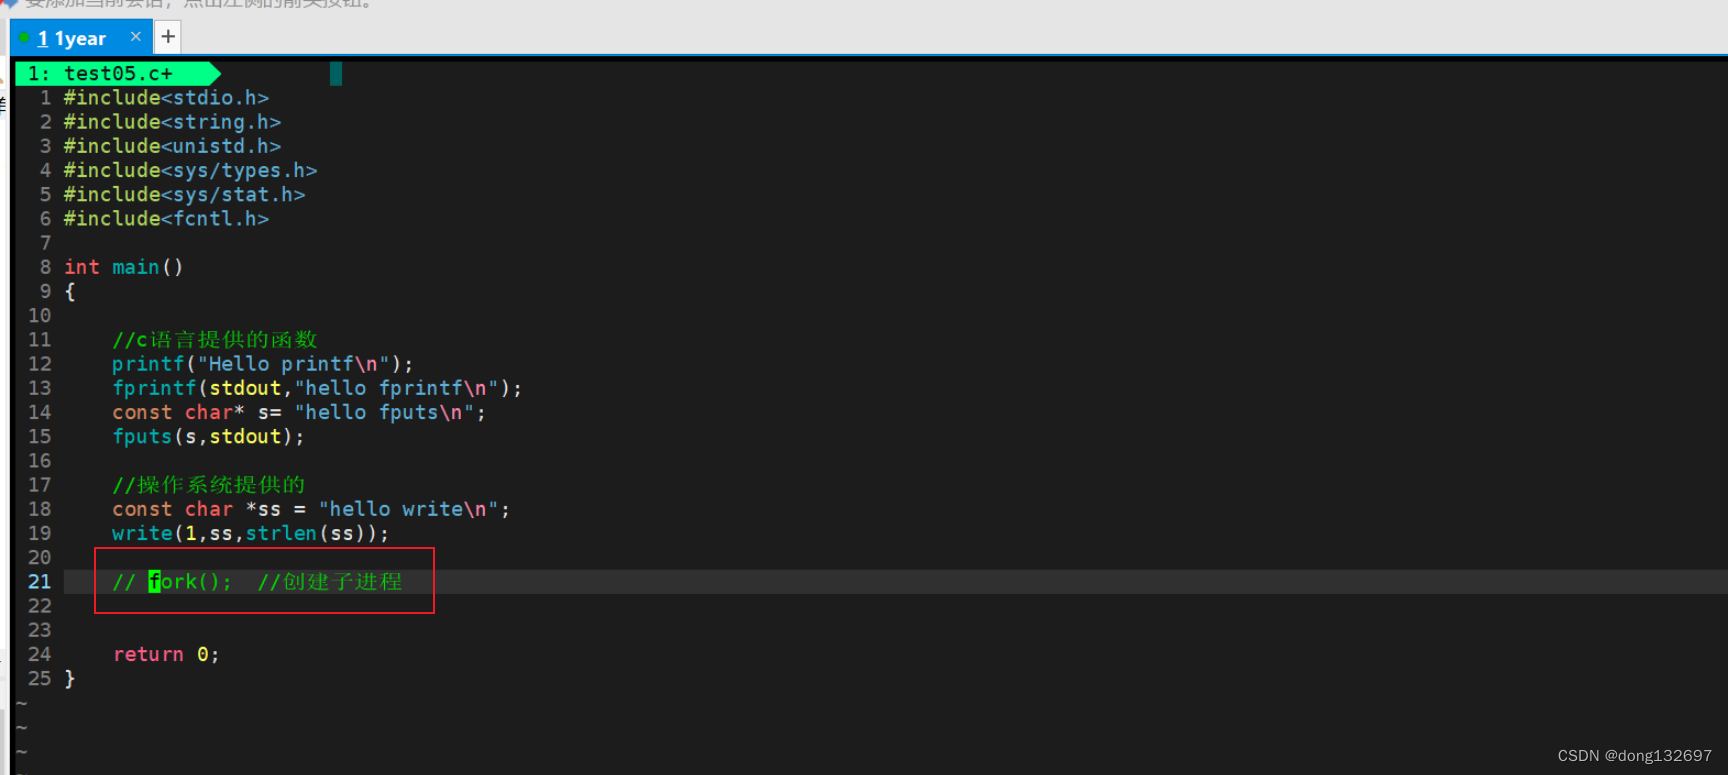Click the 'write(1,ss,strlen(ss));' line
The image size is (1728, 775).
pyautogui.click(x=250, y=534)
